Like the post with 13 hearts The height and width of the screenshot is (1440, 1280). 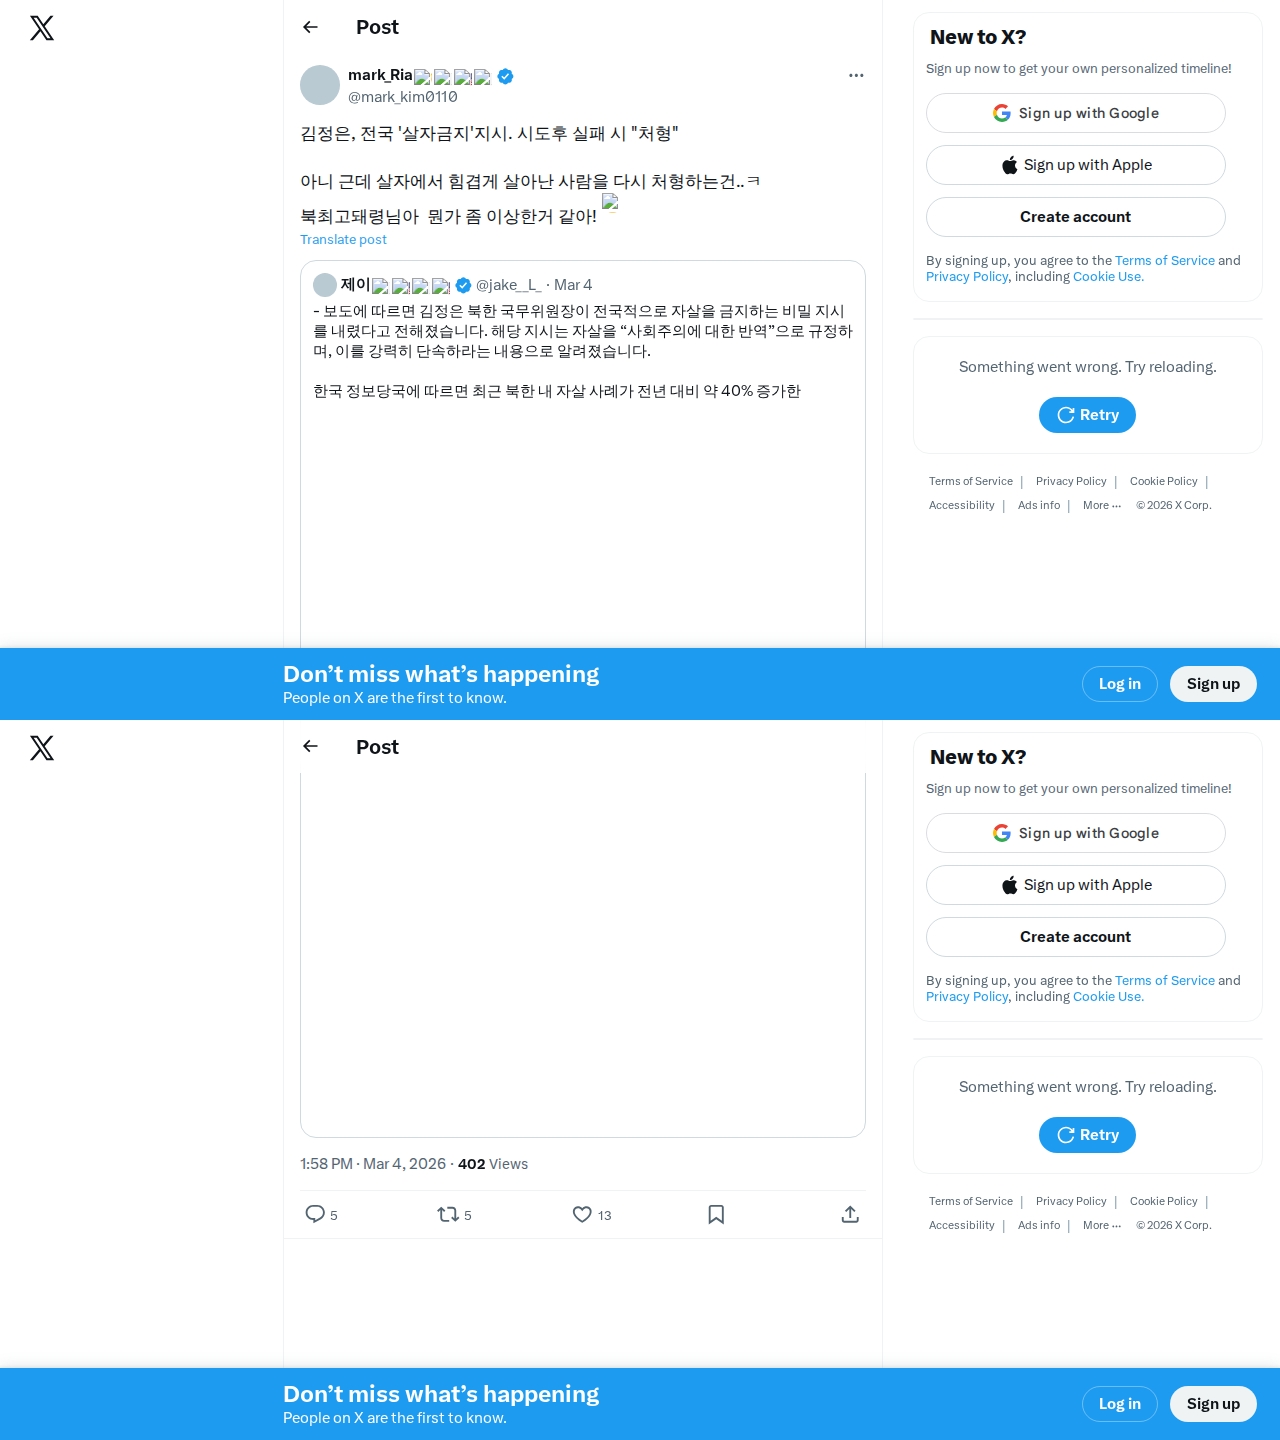tap(591, 1214)
